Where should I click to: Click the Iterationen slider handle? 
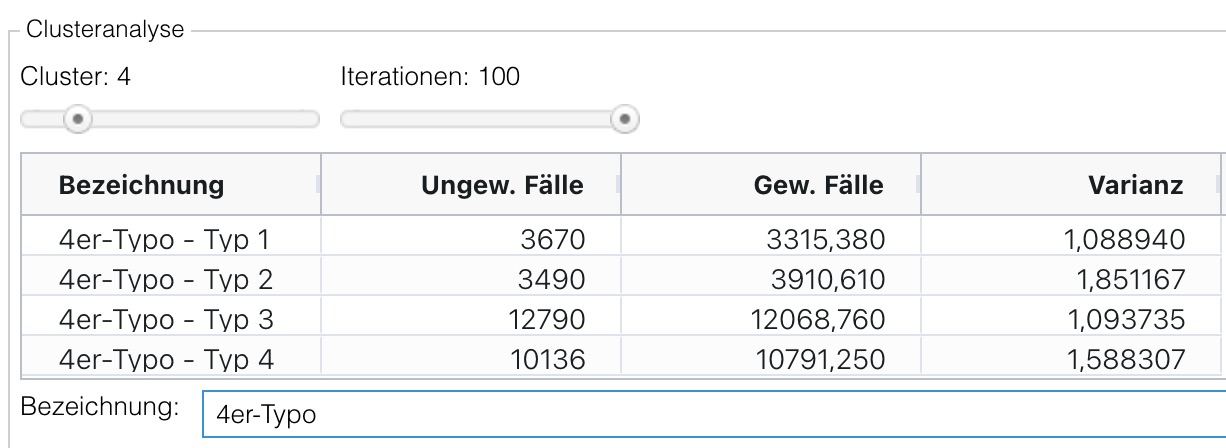pyautogui.click(x=625, y=120)
